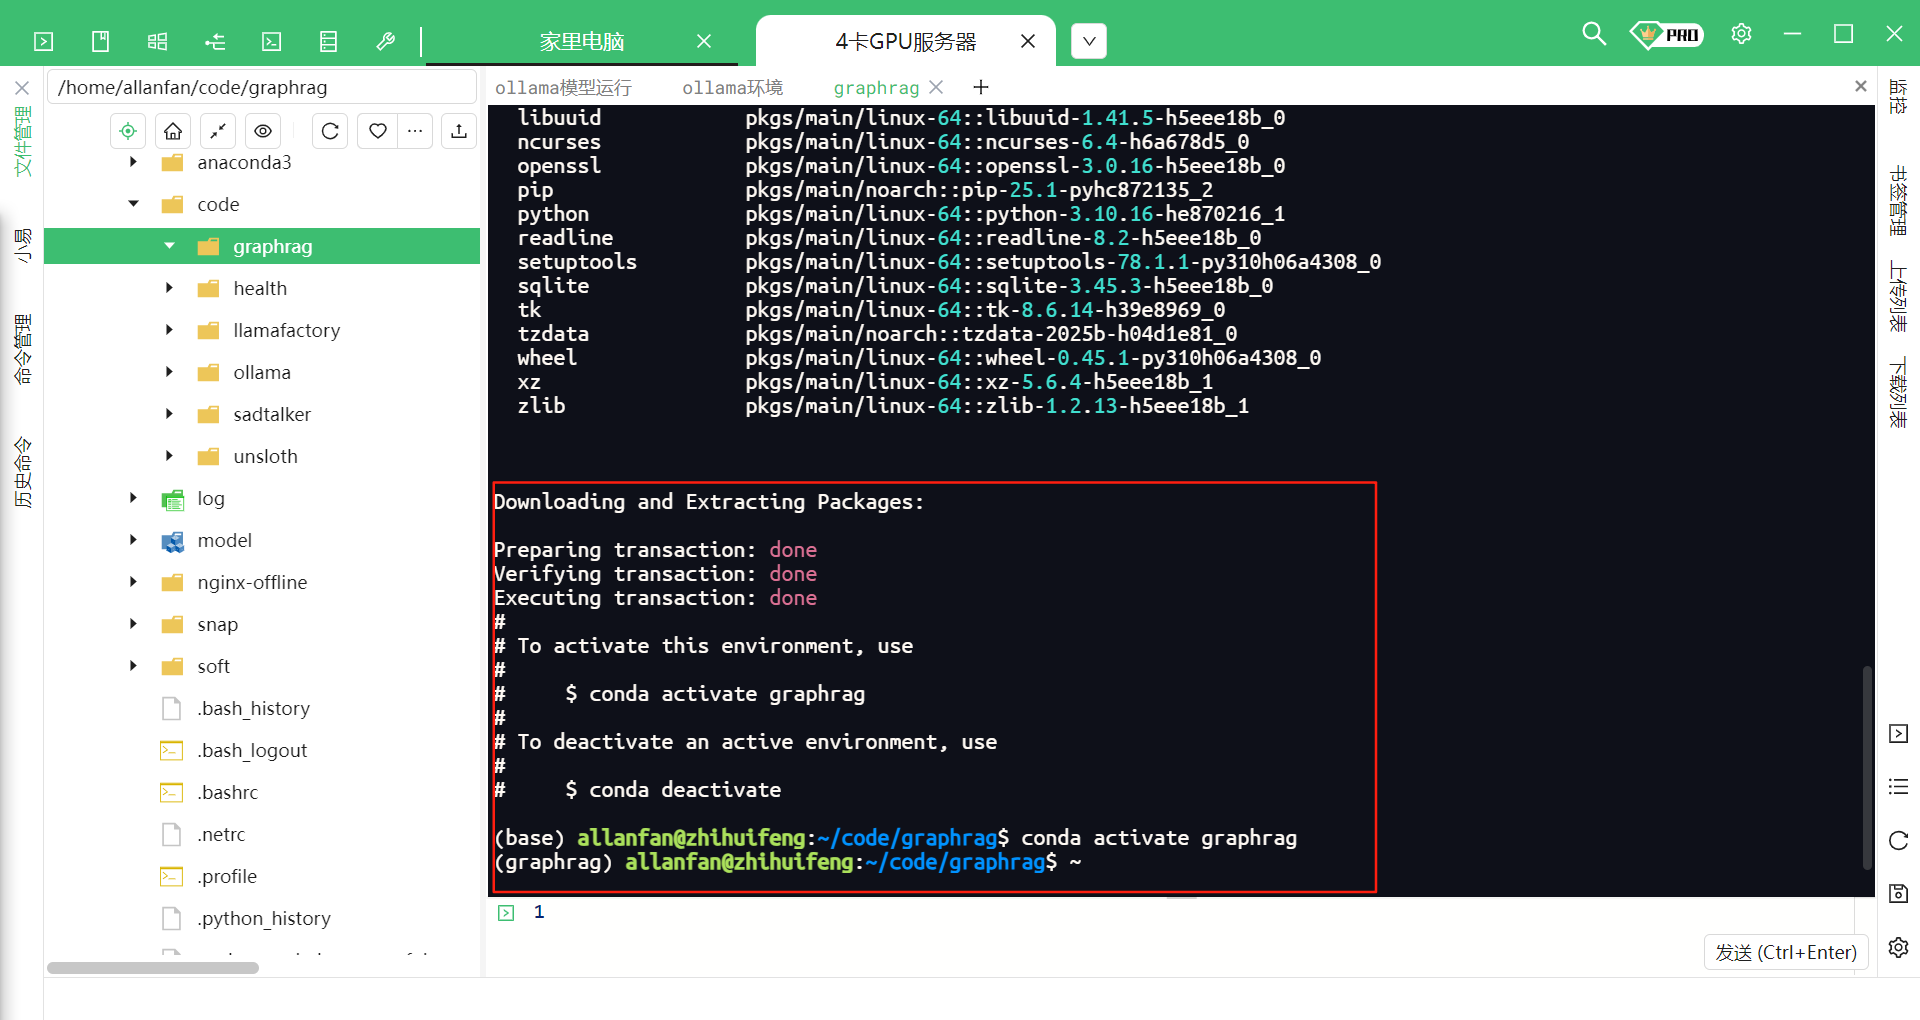Refresh the file manager listing
Image resolution: width=1920 pixels, height=1020 pixels.
click(x=329, y=130)
